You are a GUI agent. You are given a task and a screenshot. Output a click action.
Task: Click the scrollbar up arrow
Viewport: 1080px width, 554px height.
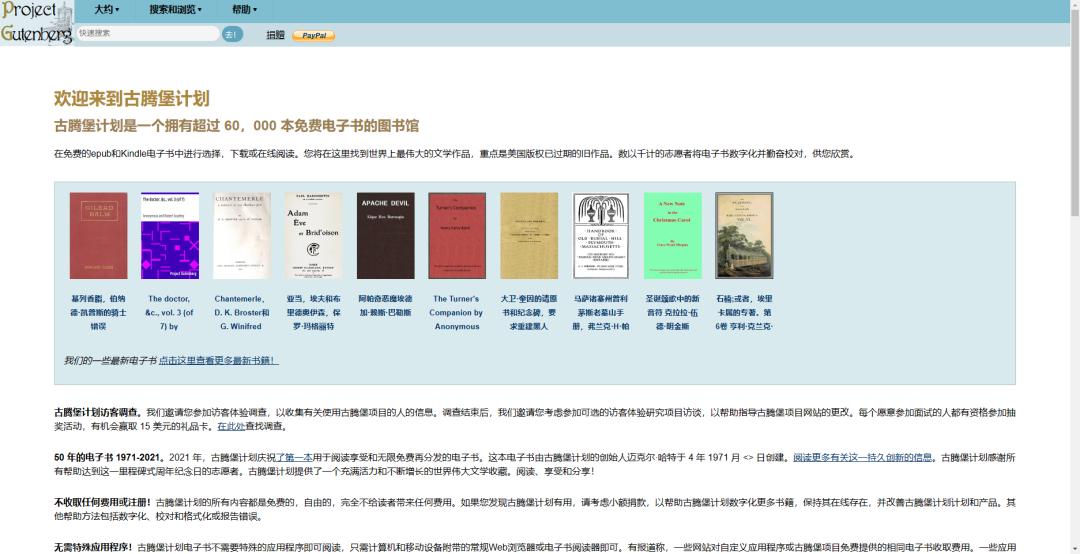tap(1074, 6)
